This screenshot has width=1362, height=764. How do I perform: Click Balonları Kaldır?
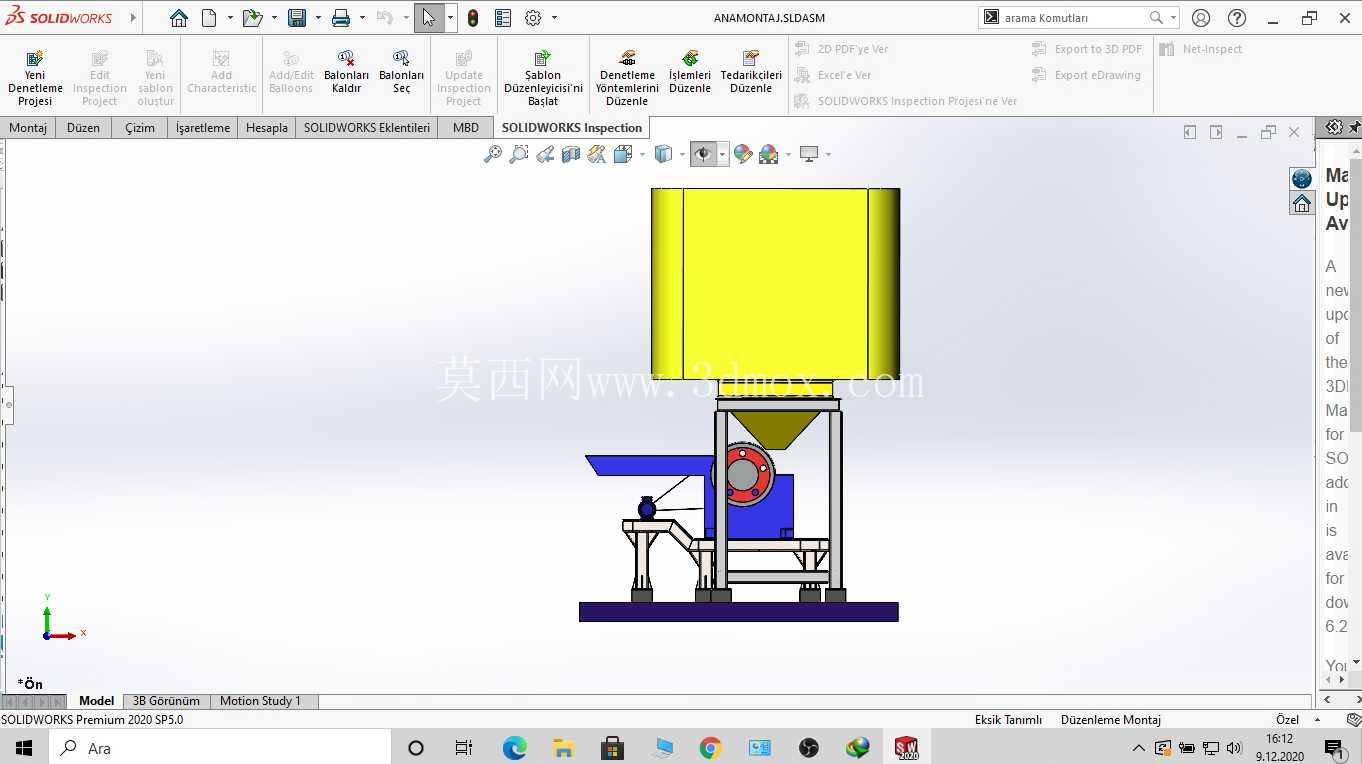tap(346, 72)
